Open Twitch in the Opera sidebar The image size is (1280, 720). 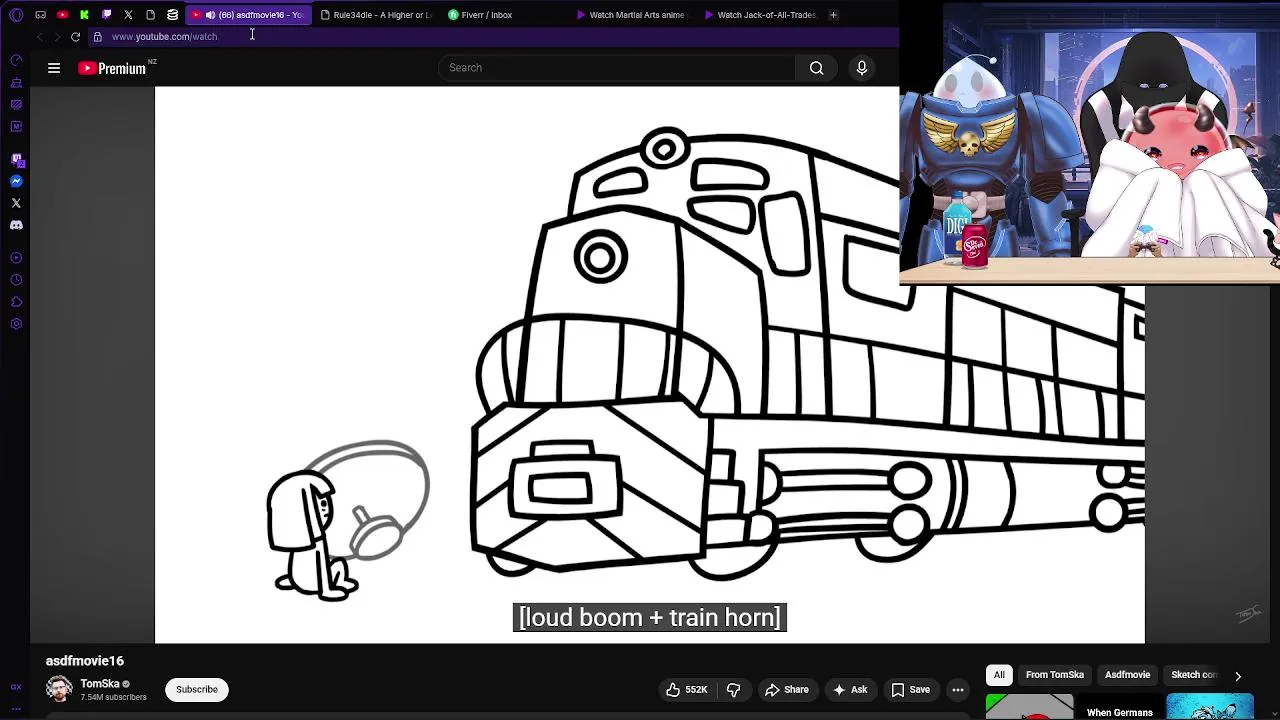[x=16, y=160]
